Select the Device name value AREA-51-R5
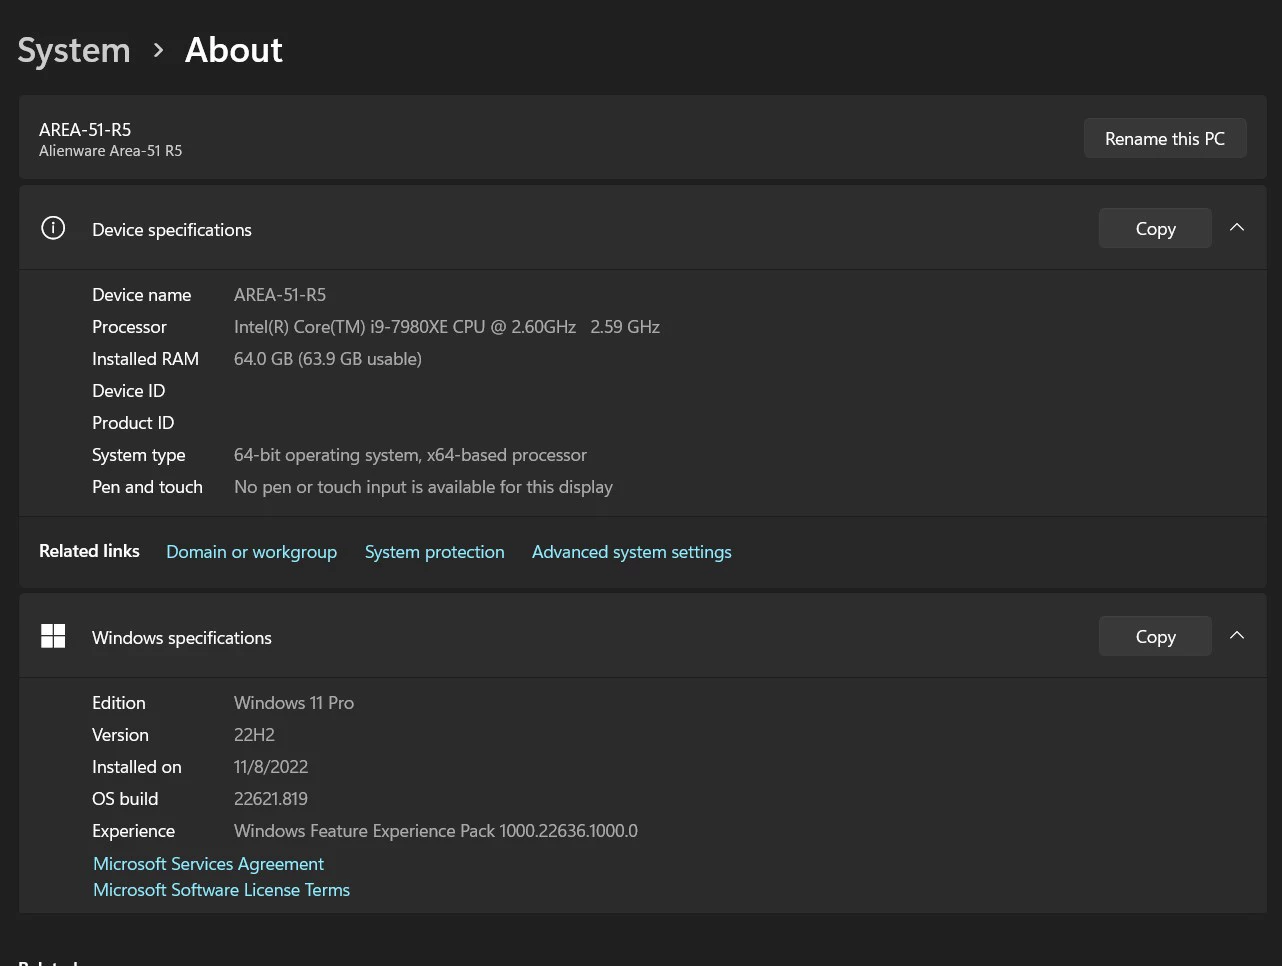 pyautogui.click(x=280, y=295)
